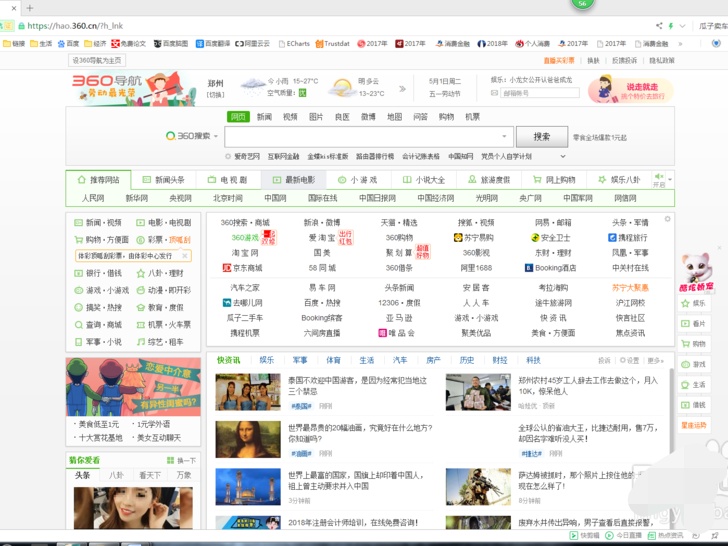Open address bar dropdown chevron

682,26
